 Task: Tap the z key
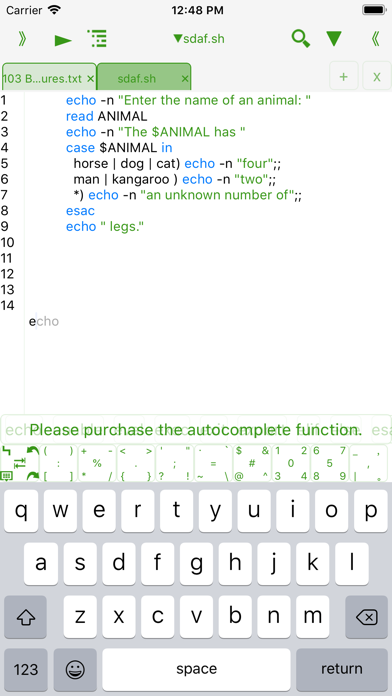tap(79, 617)
